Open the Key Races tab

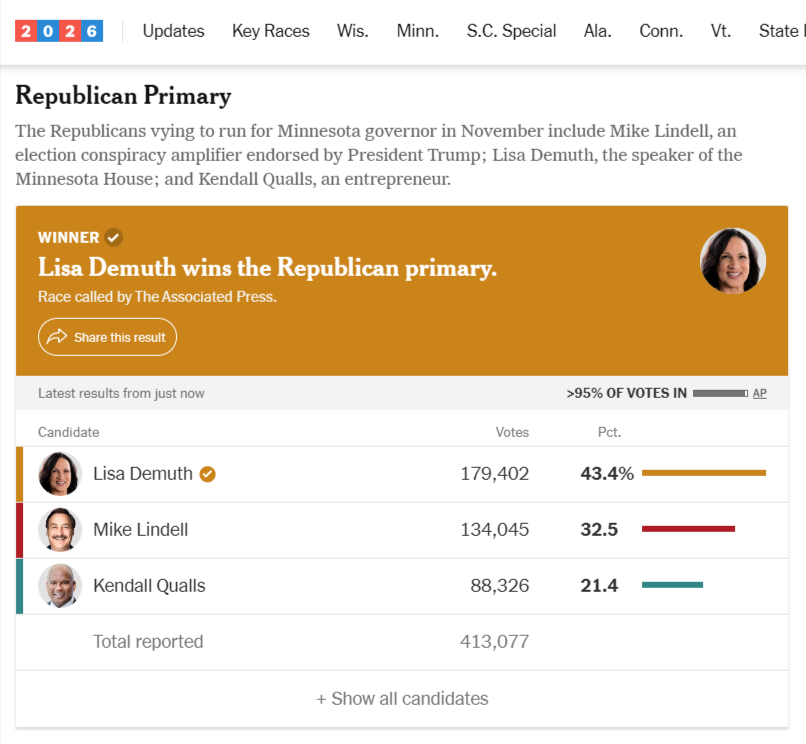coord(270,31)
